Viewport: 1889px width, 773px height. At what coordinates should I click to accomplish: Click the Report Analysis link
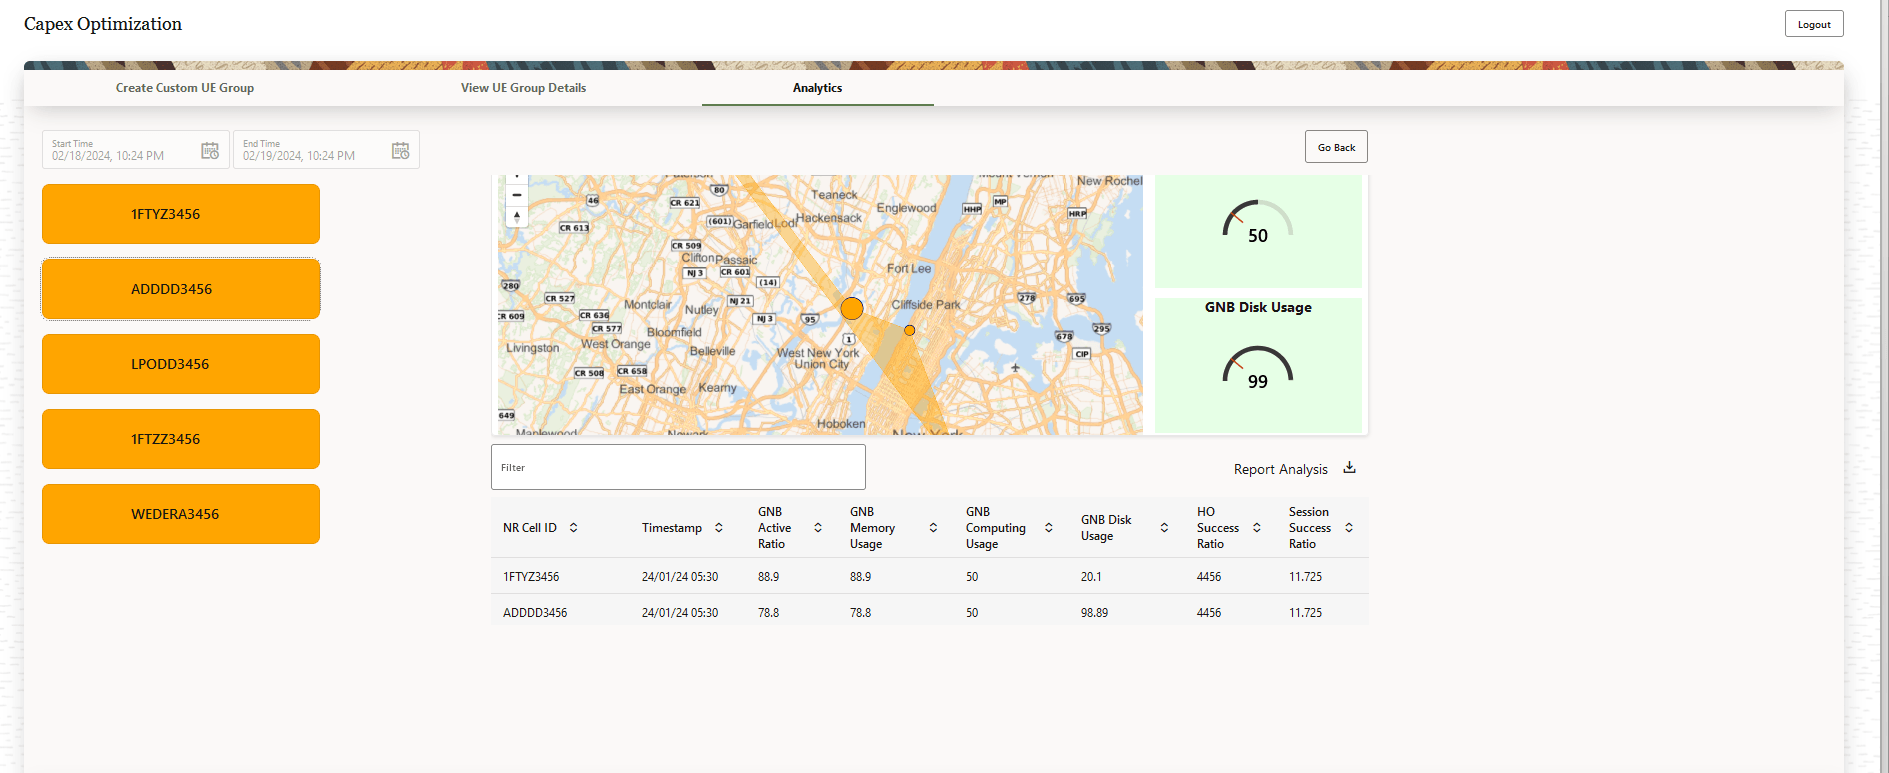pyautogui.click(x=1281, y=469)
